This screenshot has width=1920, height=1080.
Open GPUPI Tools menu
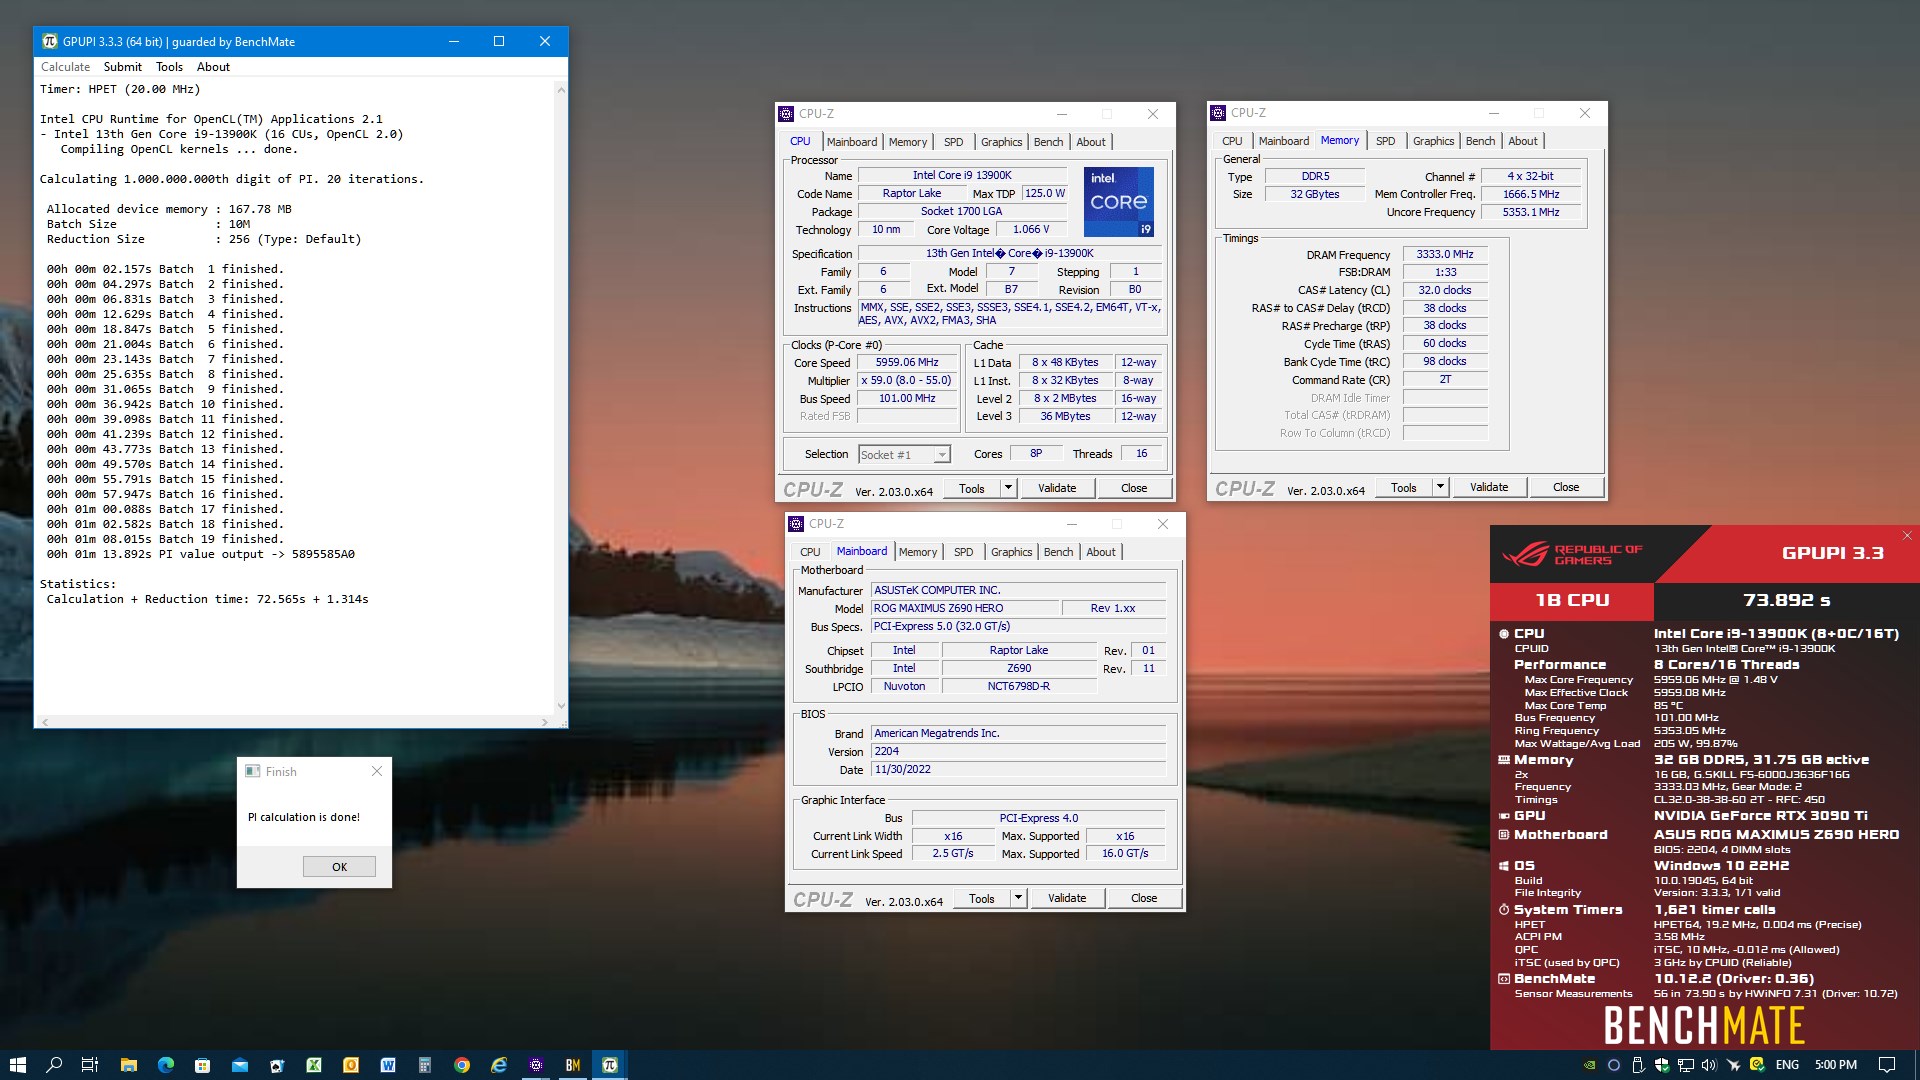(169, 67)
